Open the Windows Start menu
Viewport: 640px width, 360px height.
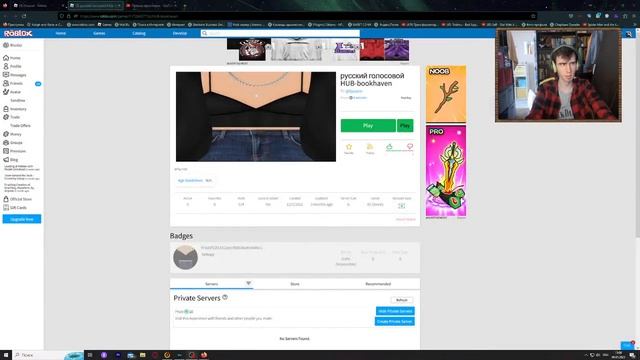click(6, 355)
